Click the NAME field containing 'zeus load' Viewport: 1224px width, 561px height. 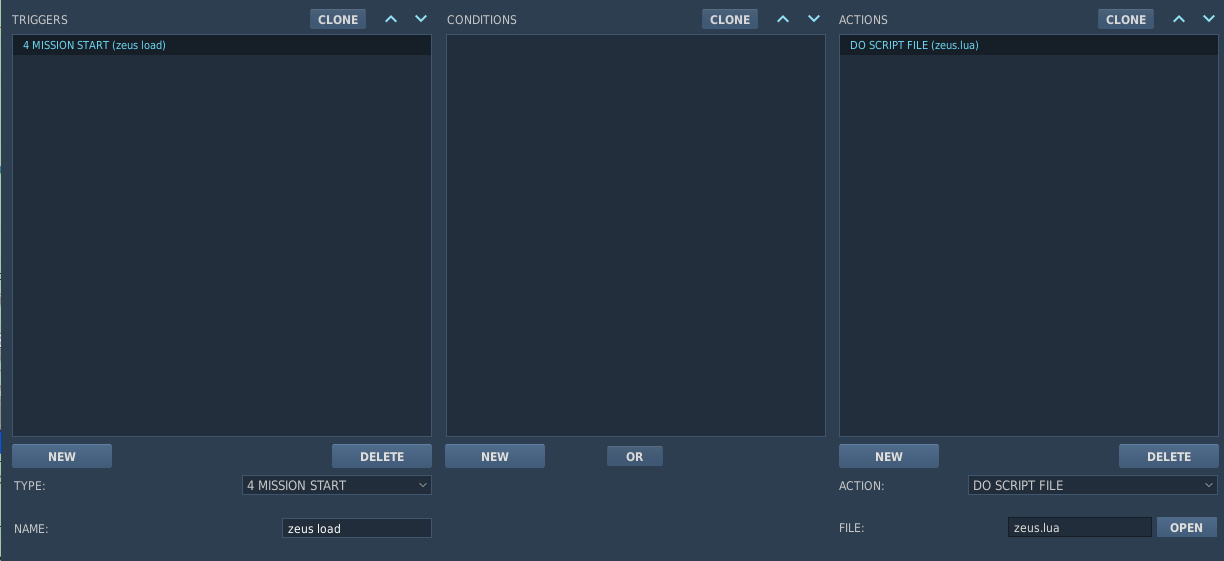[357, 528]
